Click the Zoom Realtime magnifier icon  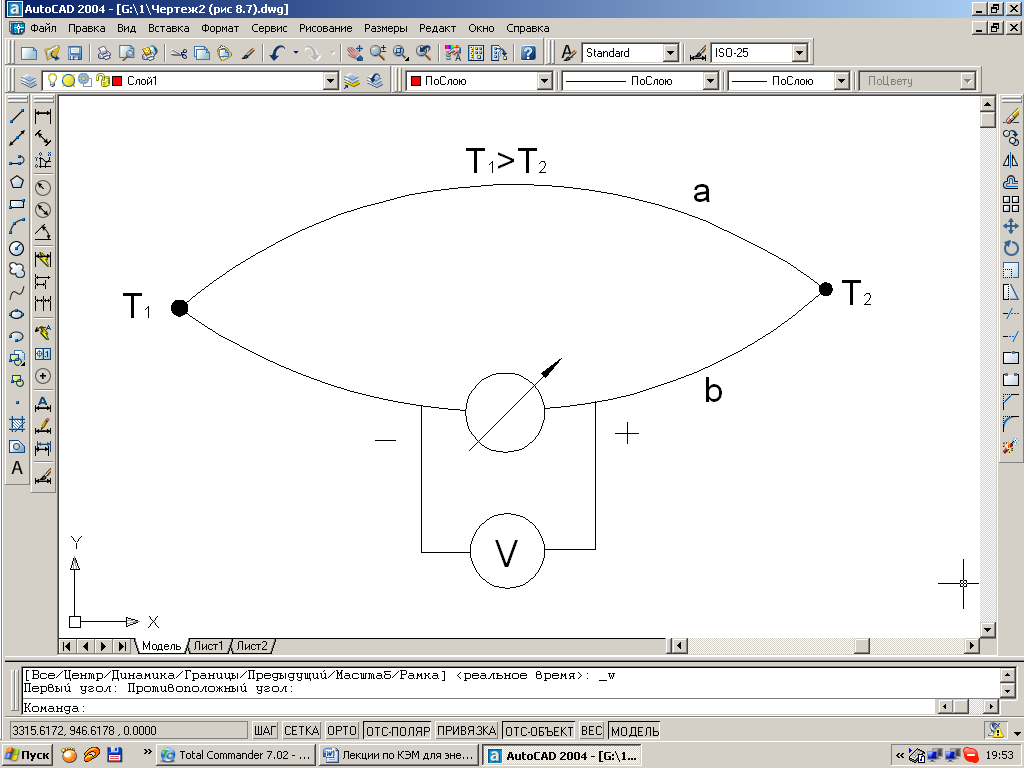377,53
